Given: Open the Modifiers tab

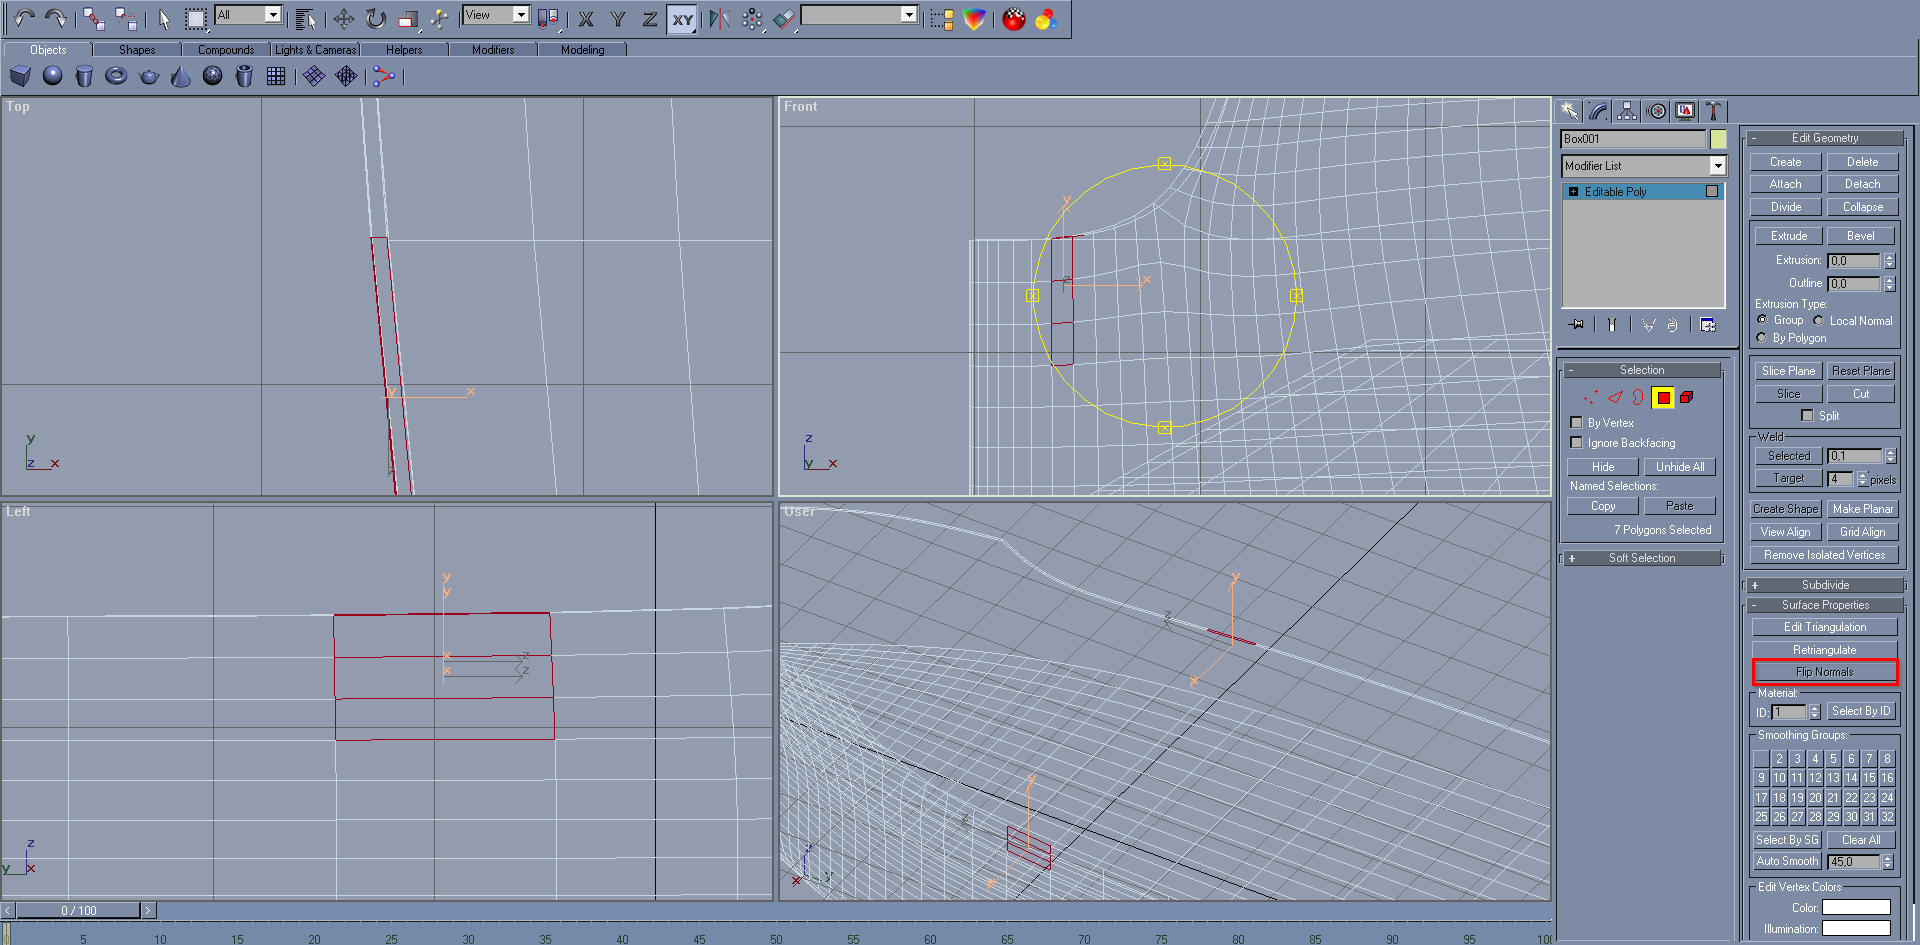Looking at the screenshot, I should 493,49.
